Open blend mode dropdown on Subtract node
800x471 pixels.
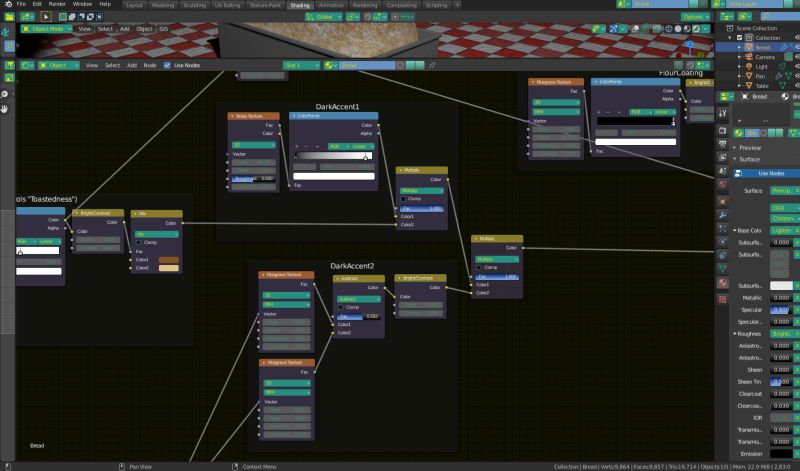point(359,300)
